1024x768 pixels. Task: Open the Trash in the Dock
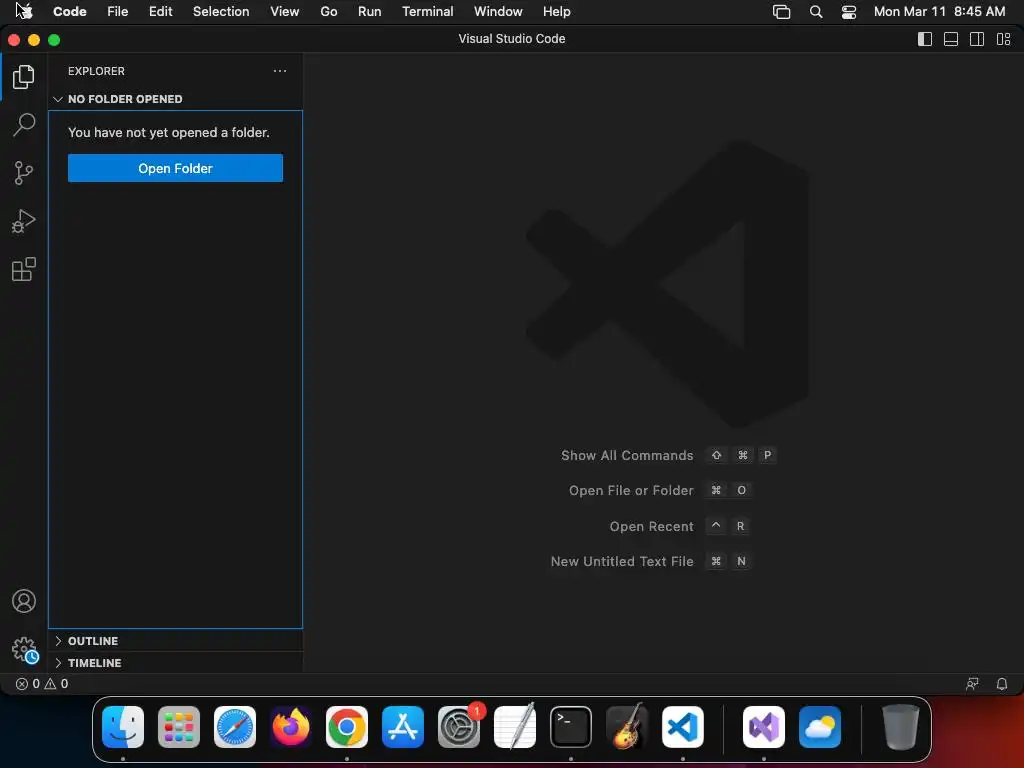[x=901, y=727]
